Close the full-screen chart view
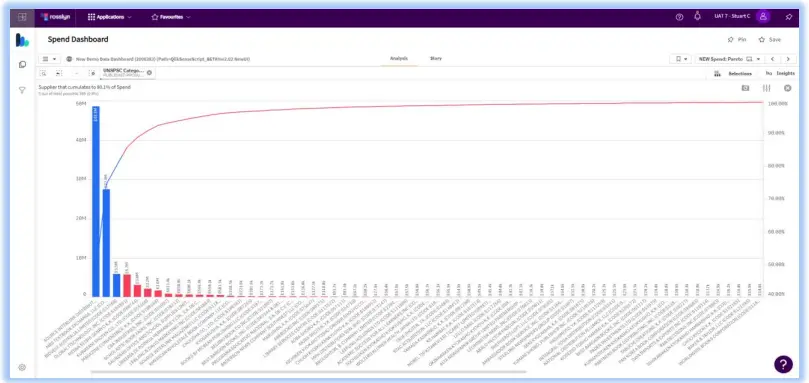Screen dimensions: 809x383 (788, 88)
